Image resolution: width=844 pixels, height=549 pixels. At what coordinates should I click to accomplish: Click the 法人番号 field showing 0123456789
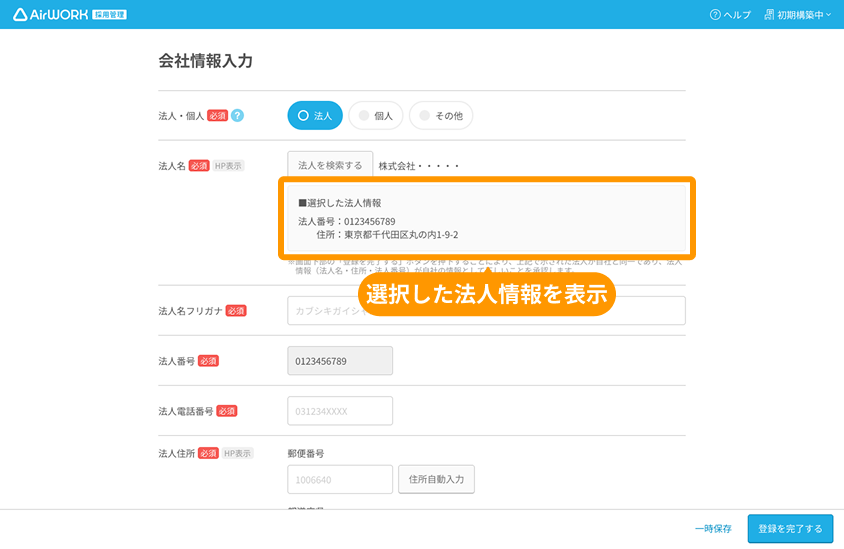click(x=340, y=361)
